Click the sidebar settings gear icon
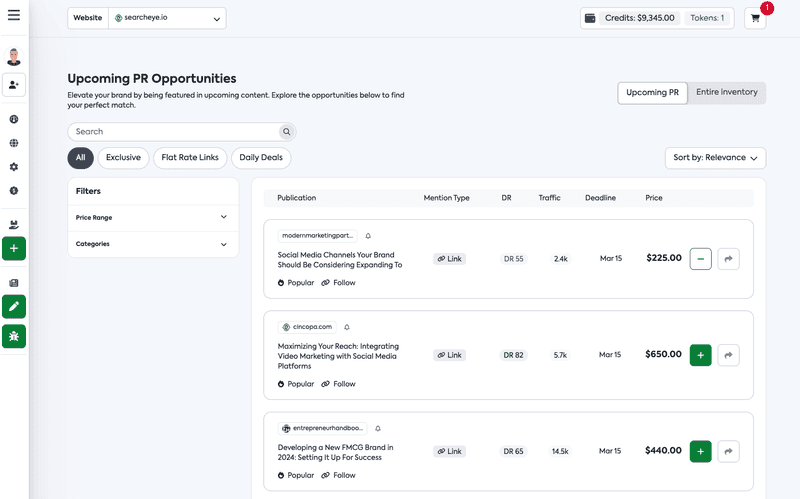Viewport: 800px width, 499px height. 14,167
